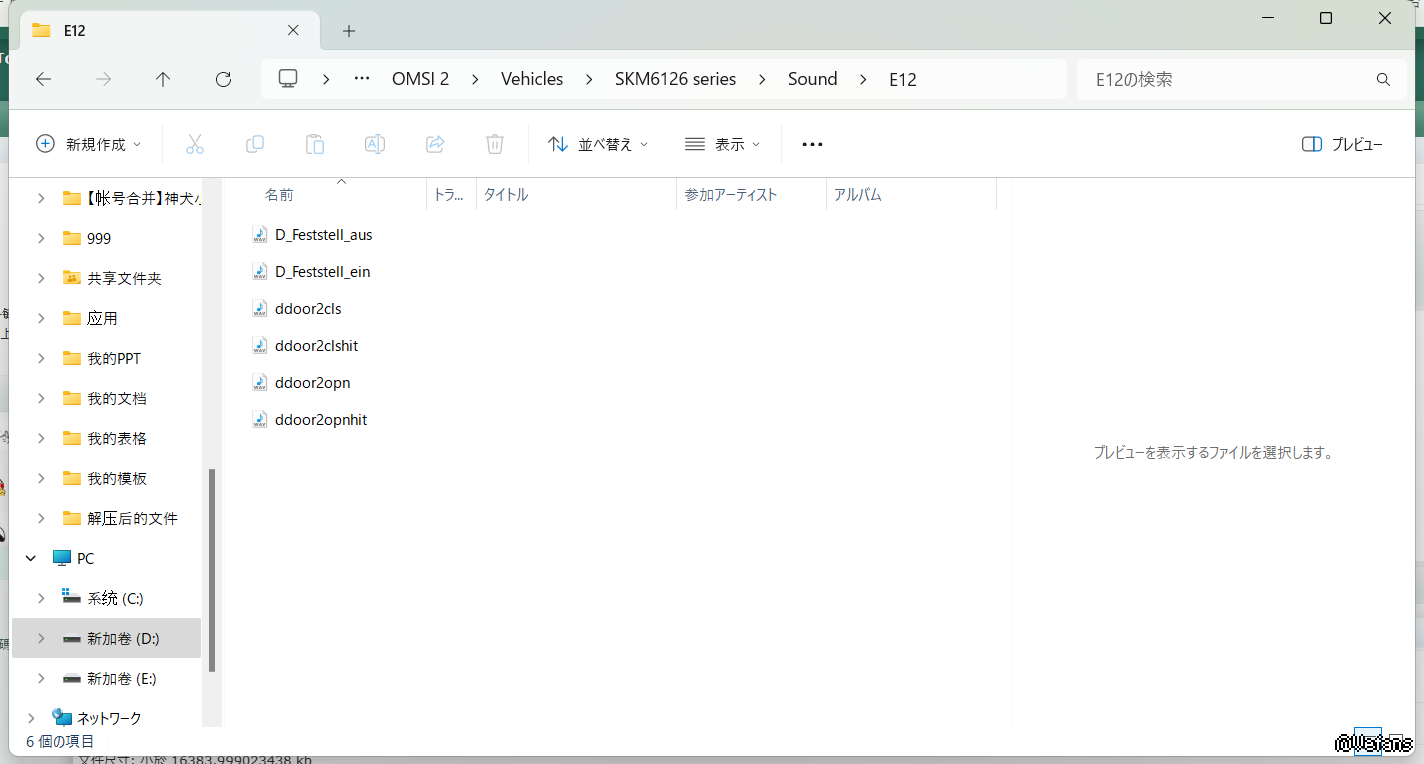Click the Rename icon in toolbar
This screenshot has width=1424, height=764.
pos(375,144)
